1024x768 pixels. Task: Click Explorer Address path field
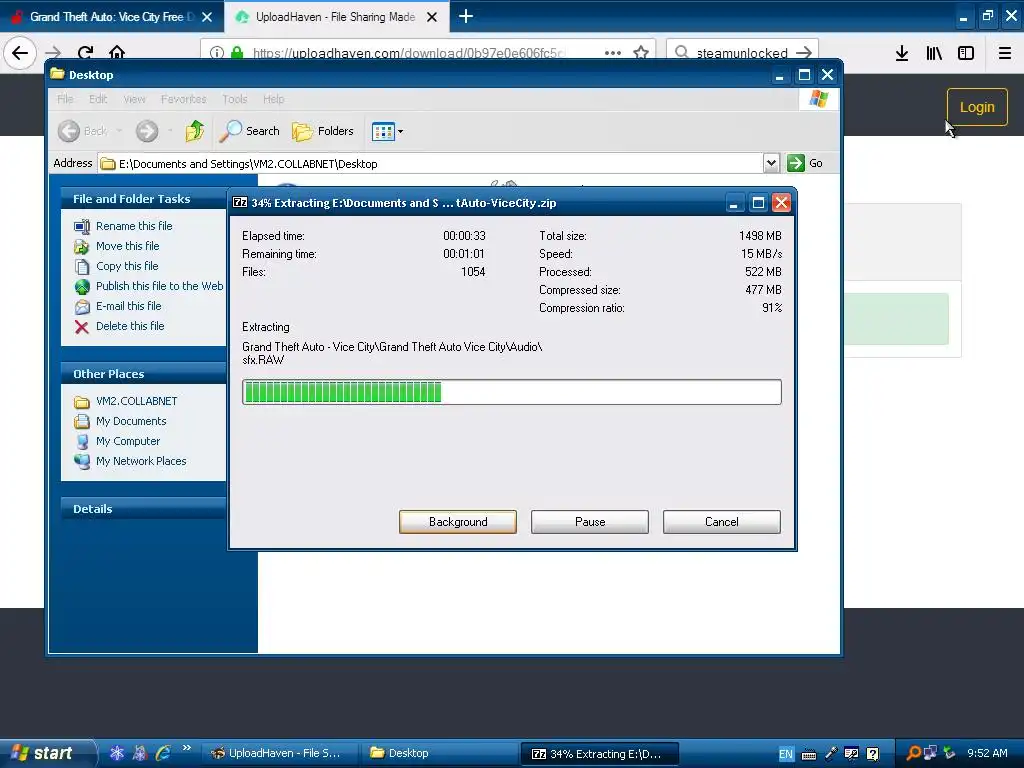(430, 164)
